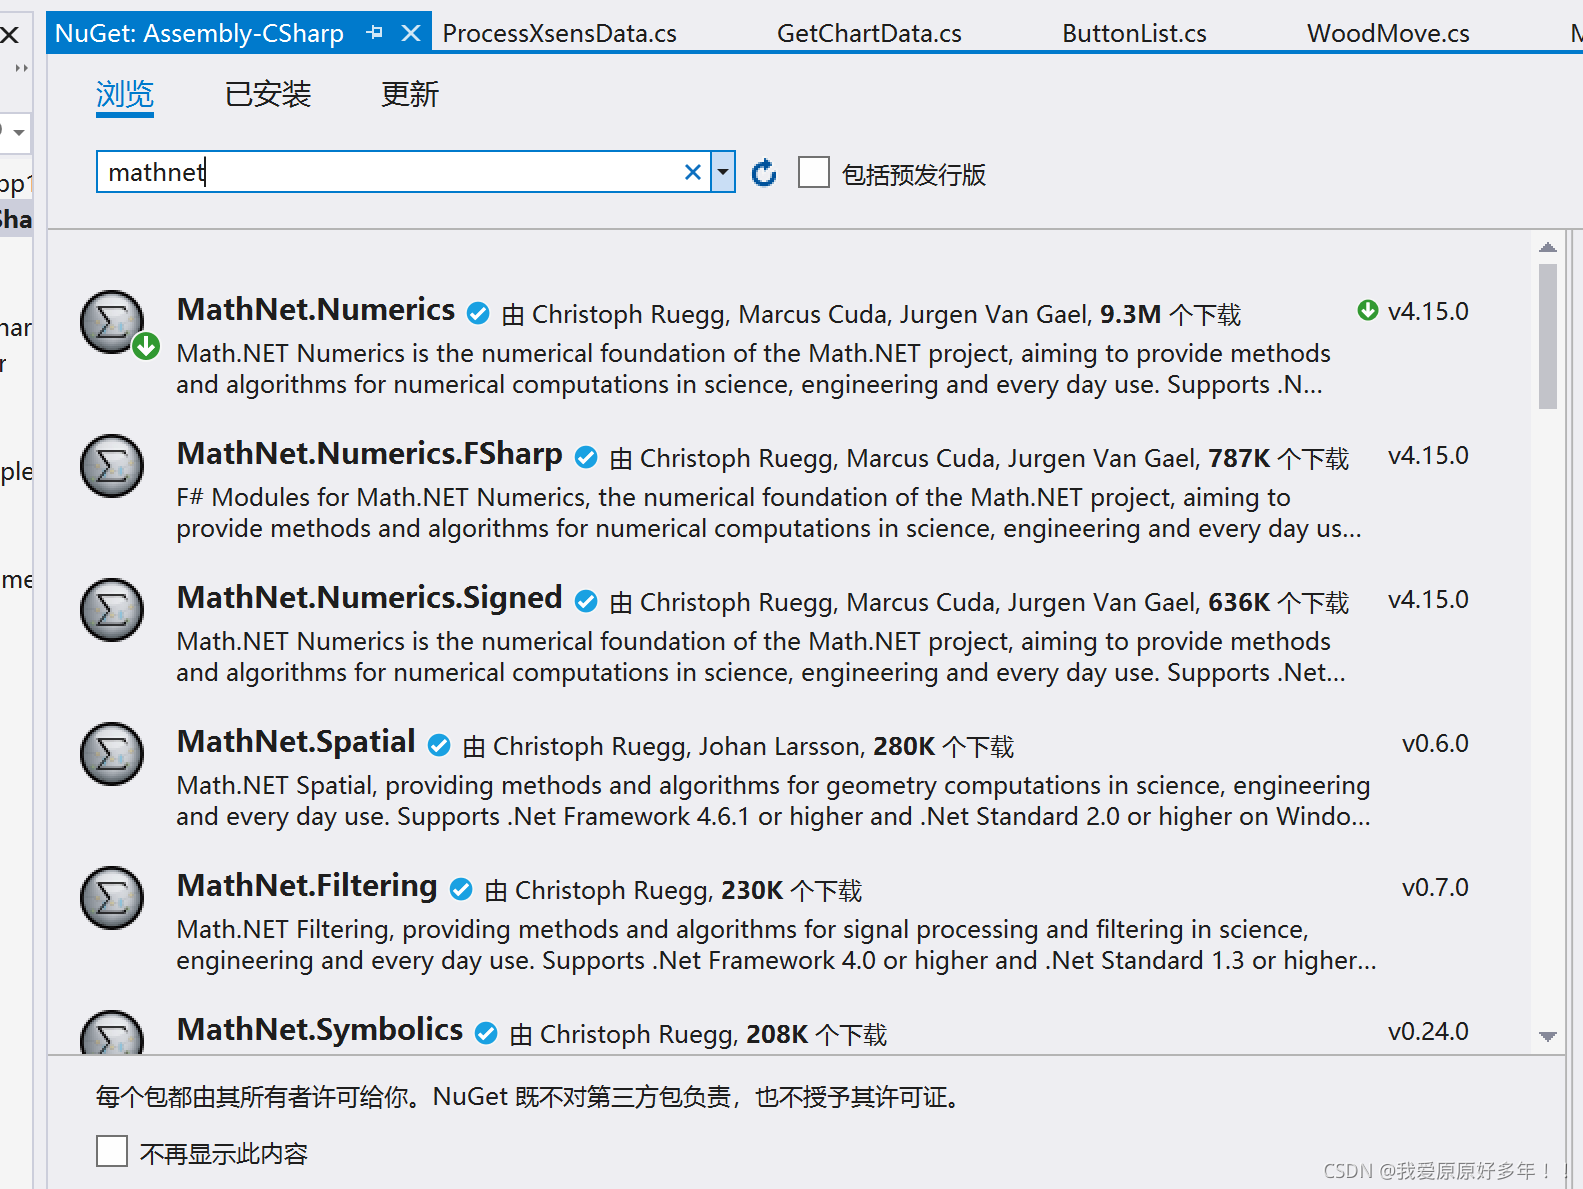
Task: Pin the NuGet Assembly-CSharp tab
Action: tap(375, 33)
